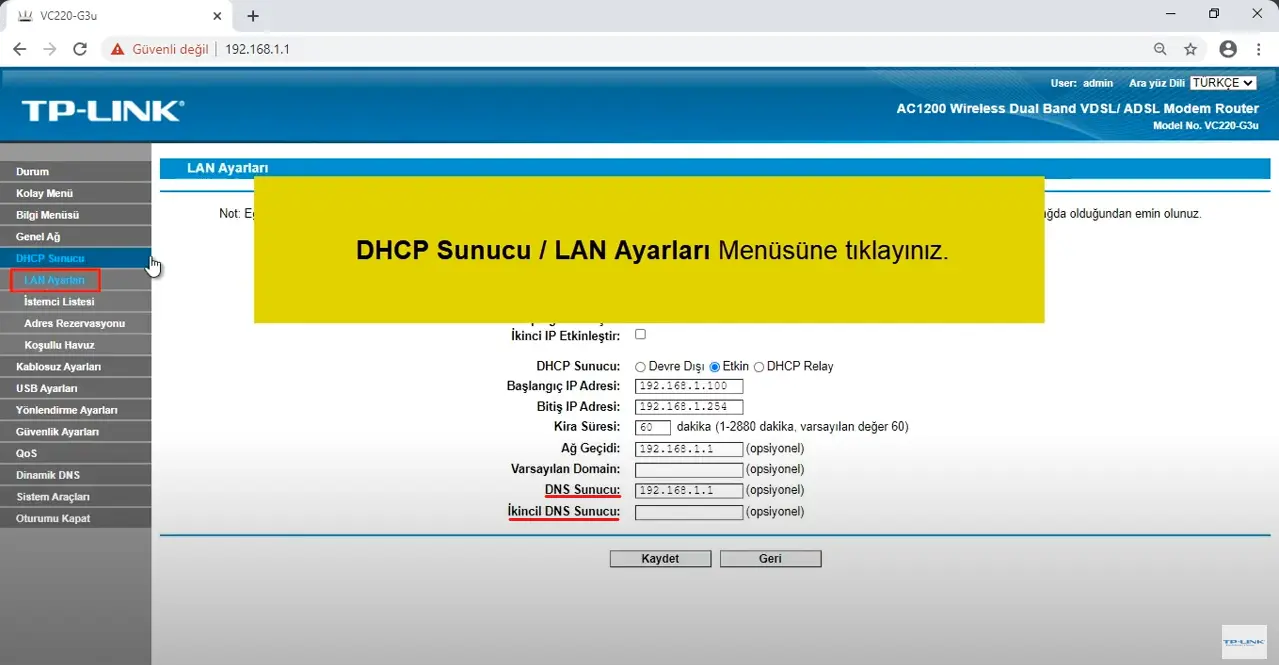Select the DHCP Relay radio button
The width and height of the screenshot is (1279, 665).
tap(759, 367)
